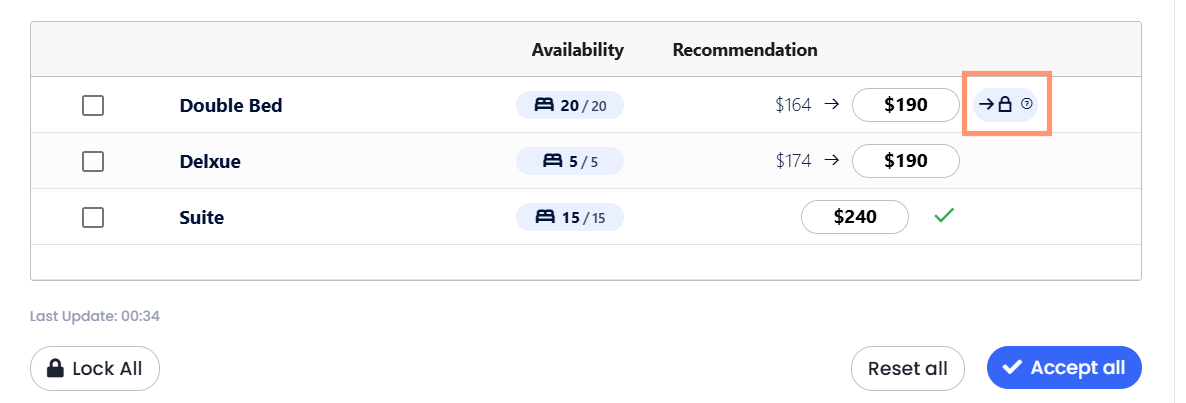Click the Delxue $190 recommended price field
The image size is (1186, 403).
(x=906, y=161)
